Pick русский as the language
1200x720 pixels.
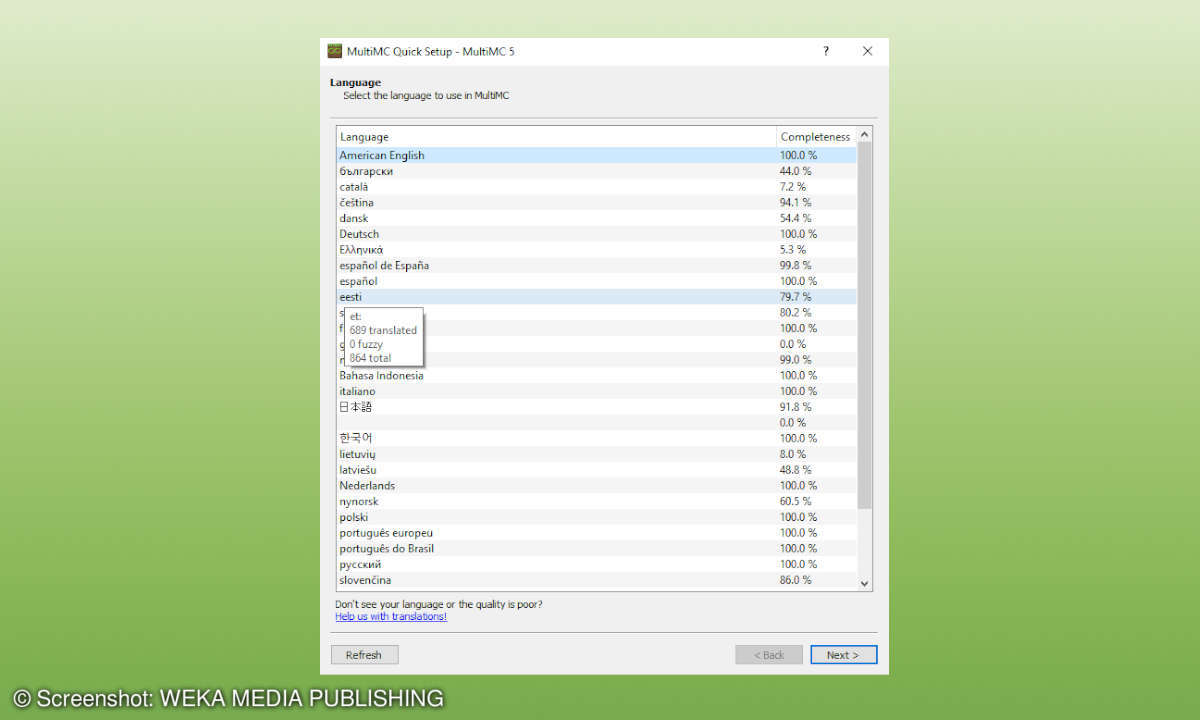click(597, 564)
